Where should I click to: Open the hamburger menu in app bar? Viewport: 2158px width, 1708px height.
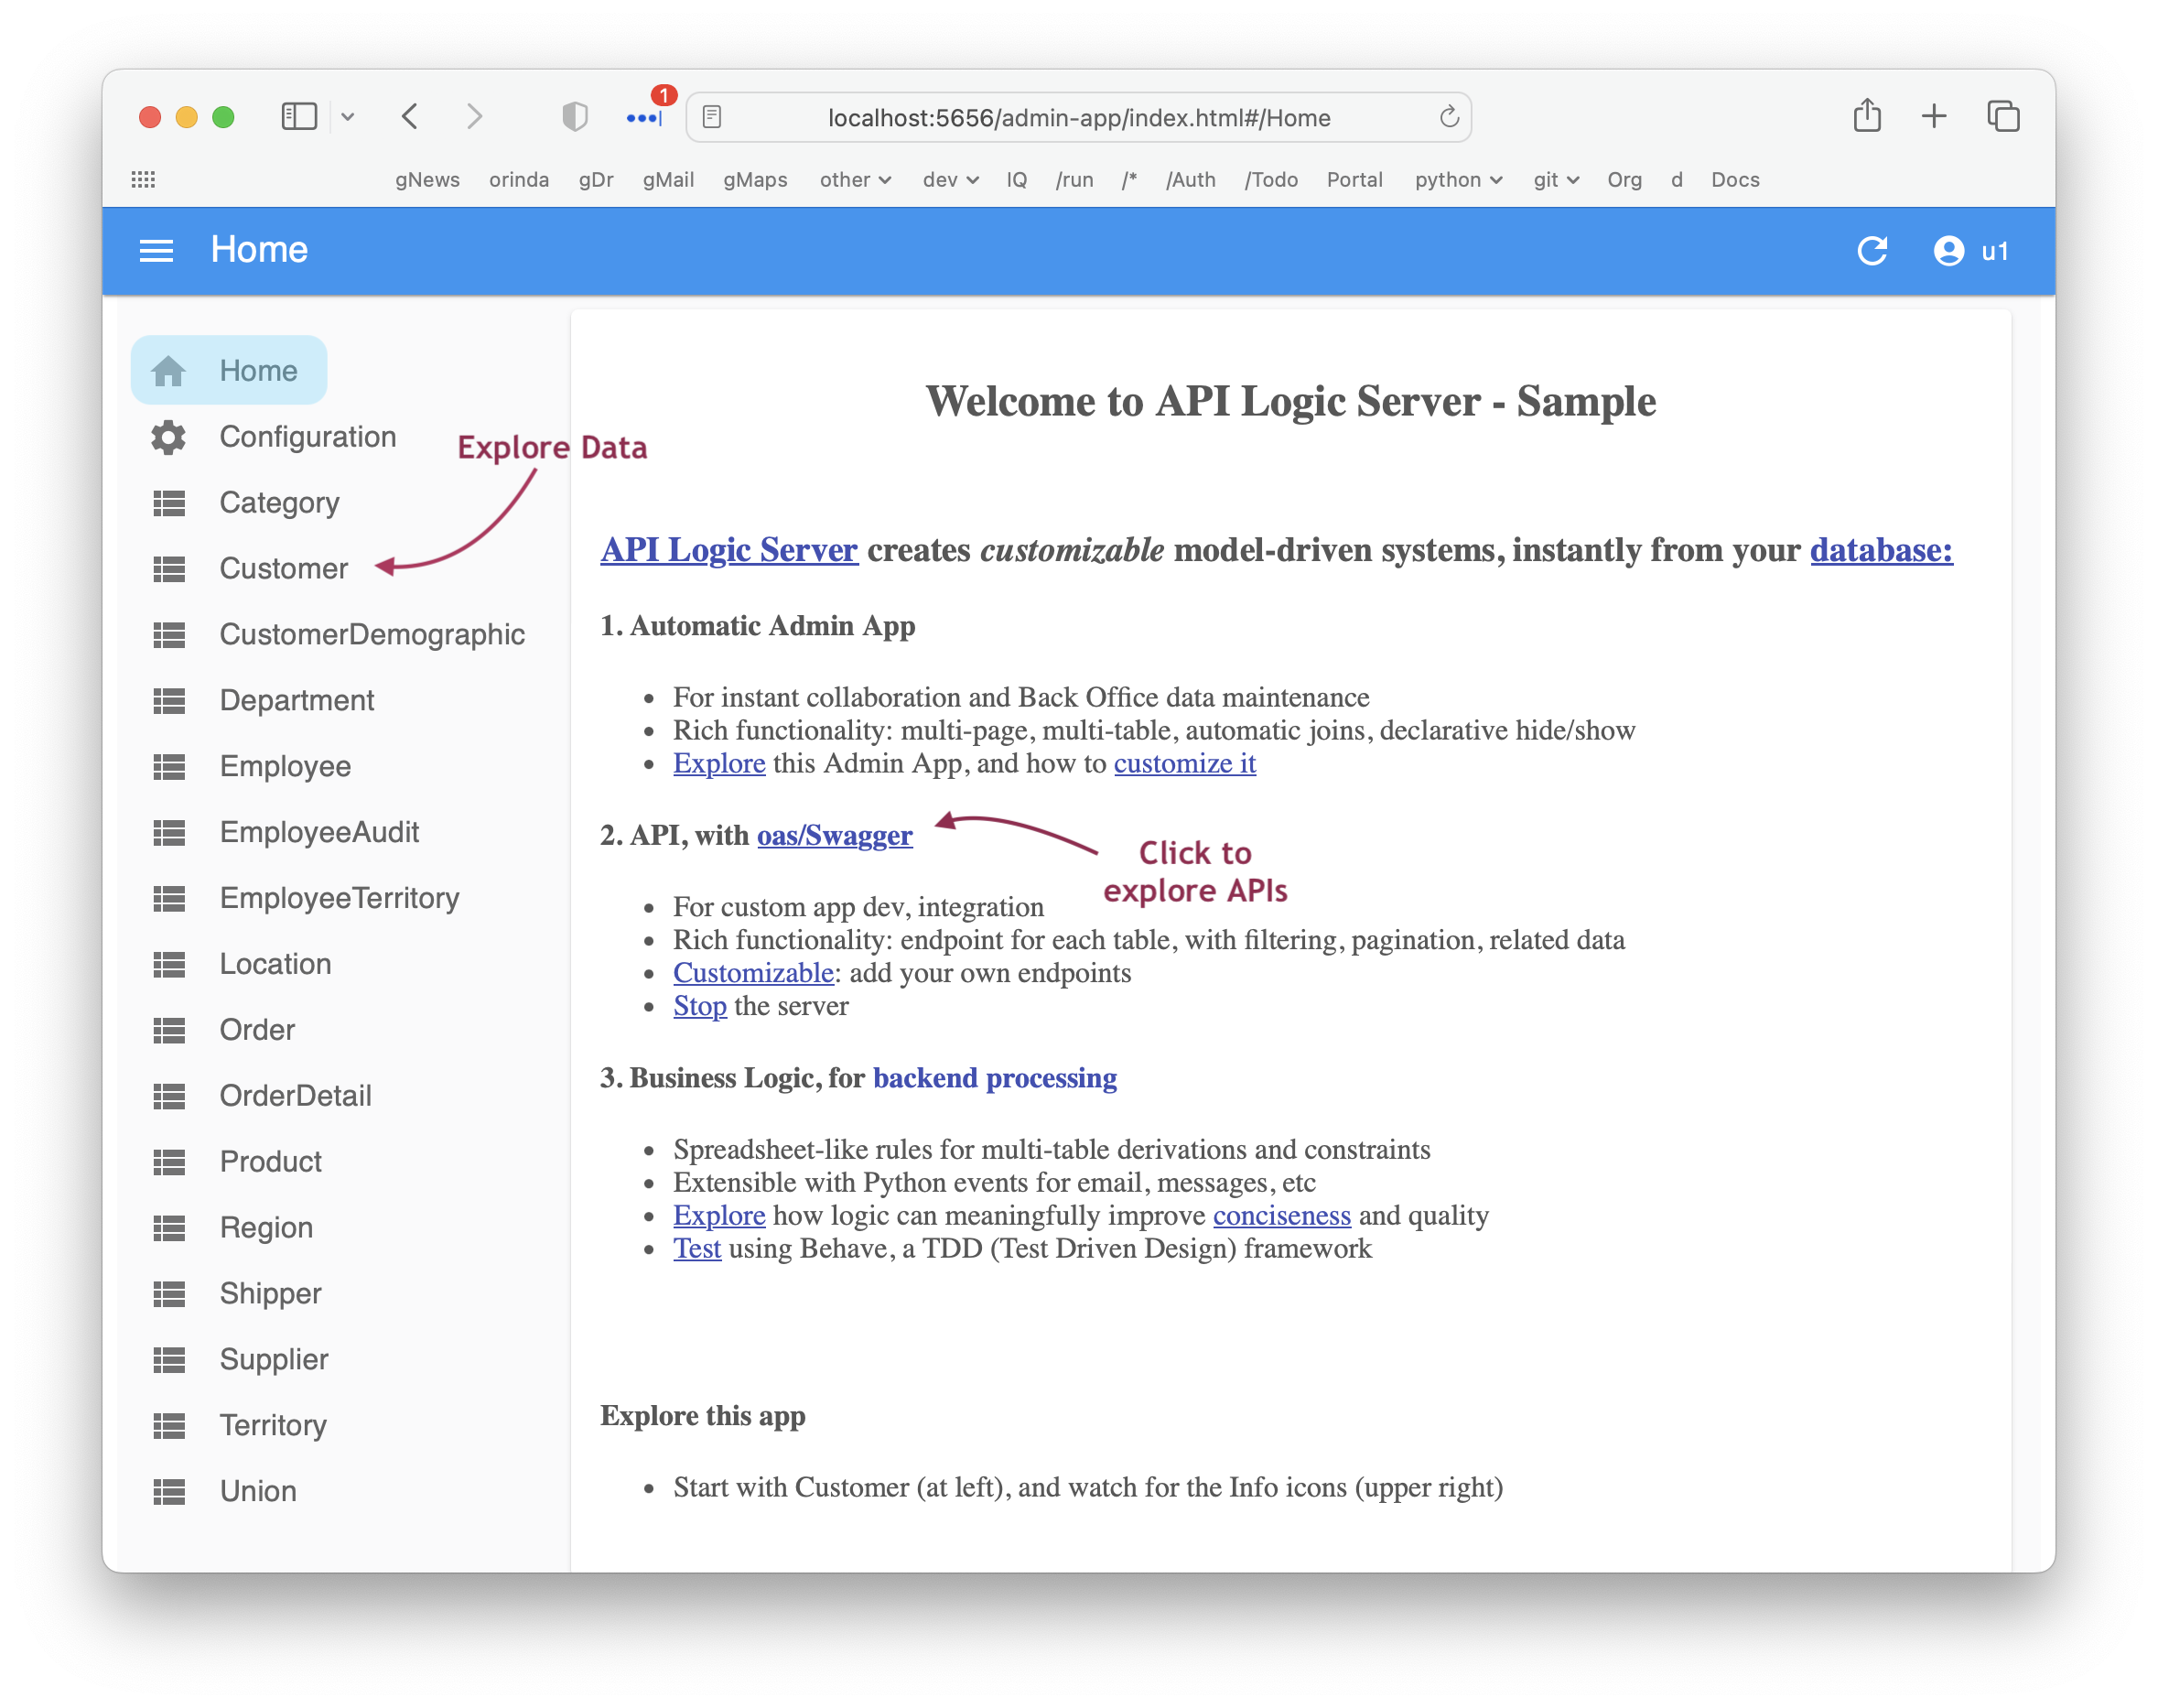[x=156, y=250]
